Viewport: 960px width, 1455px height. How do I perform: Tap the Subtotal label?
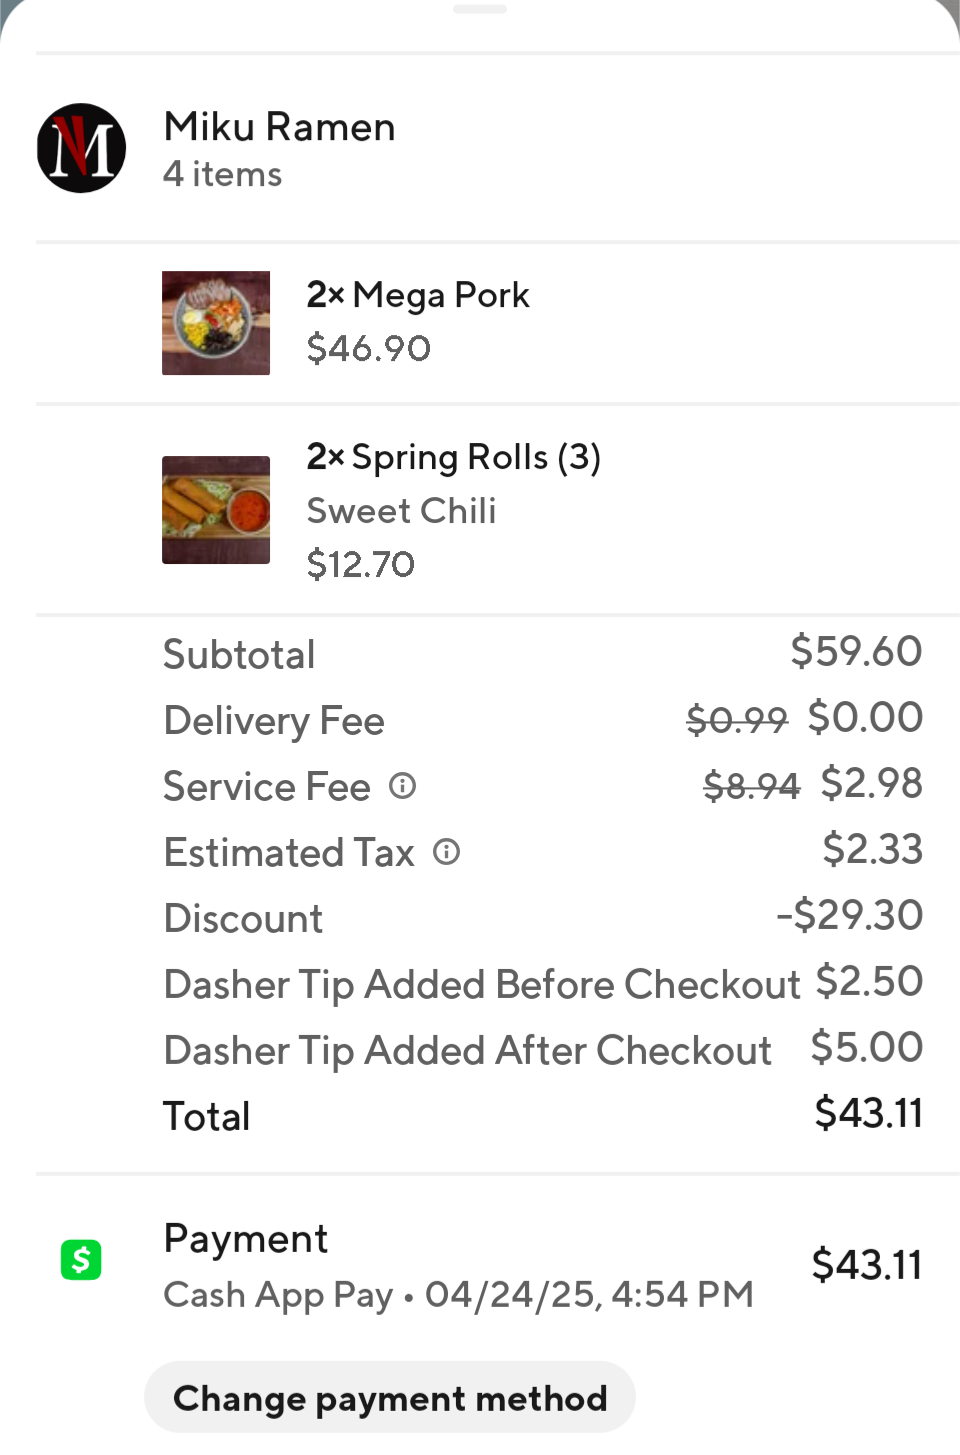point(239,655)
